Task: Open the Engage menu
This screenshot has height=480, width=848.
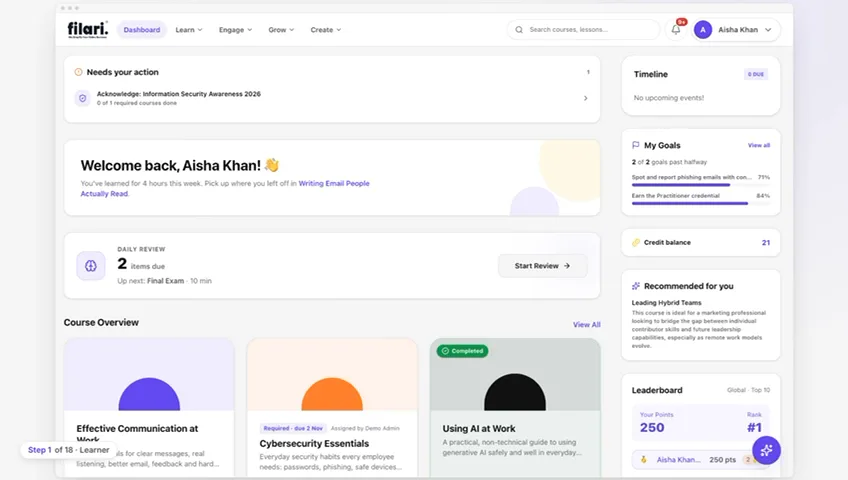Action: tap(235, 30)
